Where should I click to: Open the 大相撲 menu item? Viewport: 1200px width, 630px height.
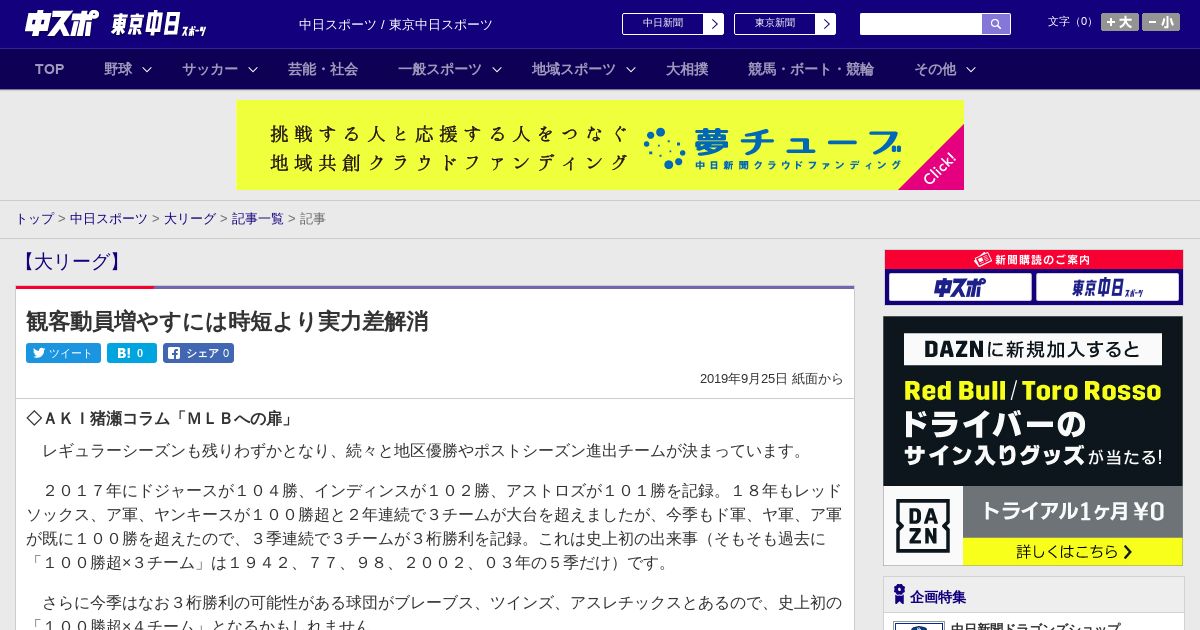[x=687, y=69]
